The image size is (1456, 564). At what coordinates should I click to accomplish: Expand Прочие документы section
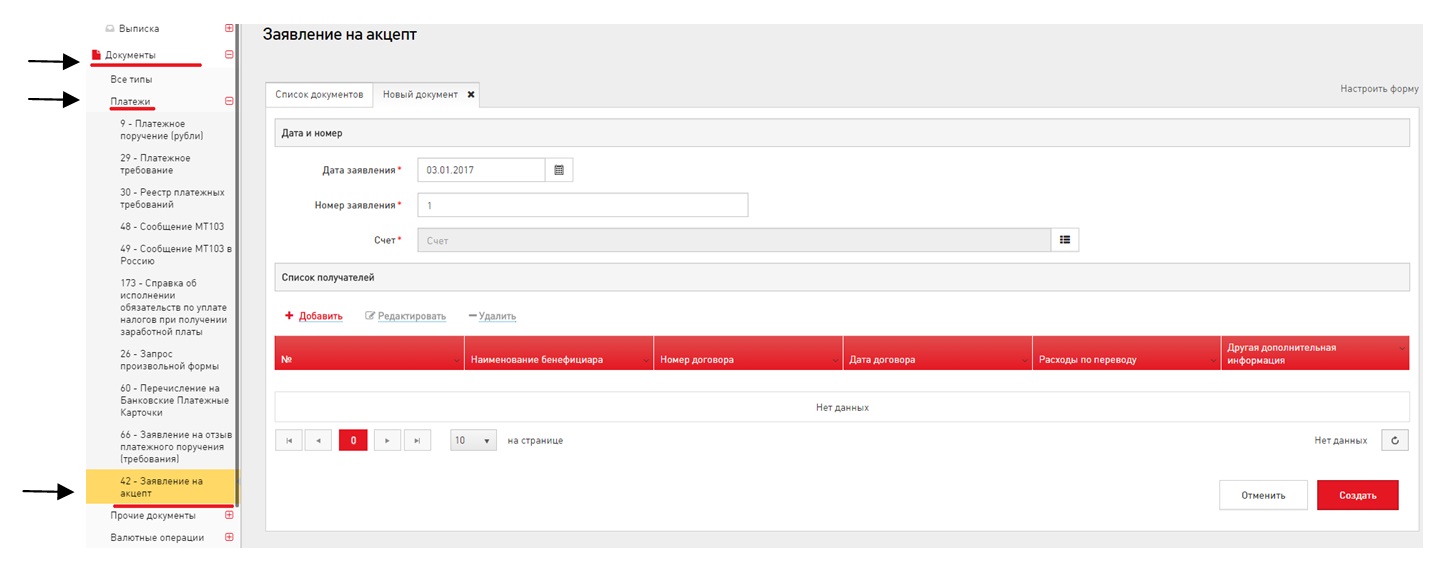click(229, 515)
